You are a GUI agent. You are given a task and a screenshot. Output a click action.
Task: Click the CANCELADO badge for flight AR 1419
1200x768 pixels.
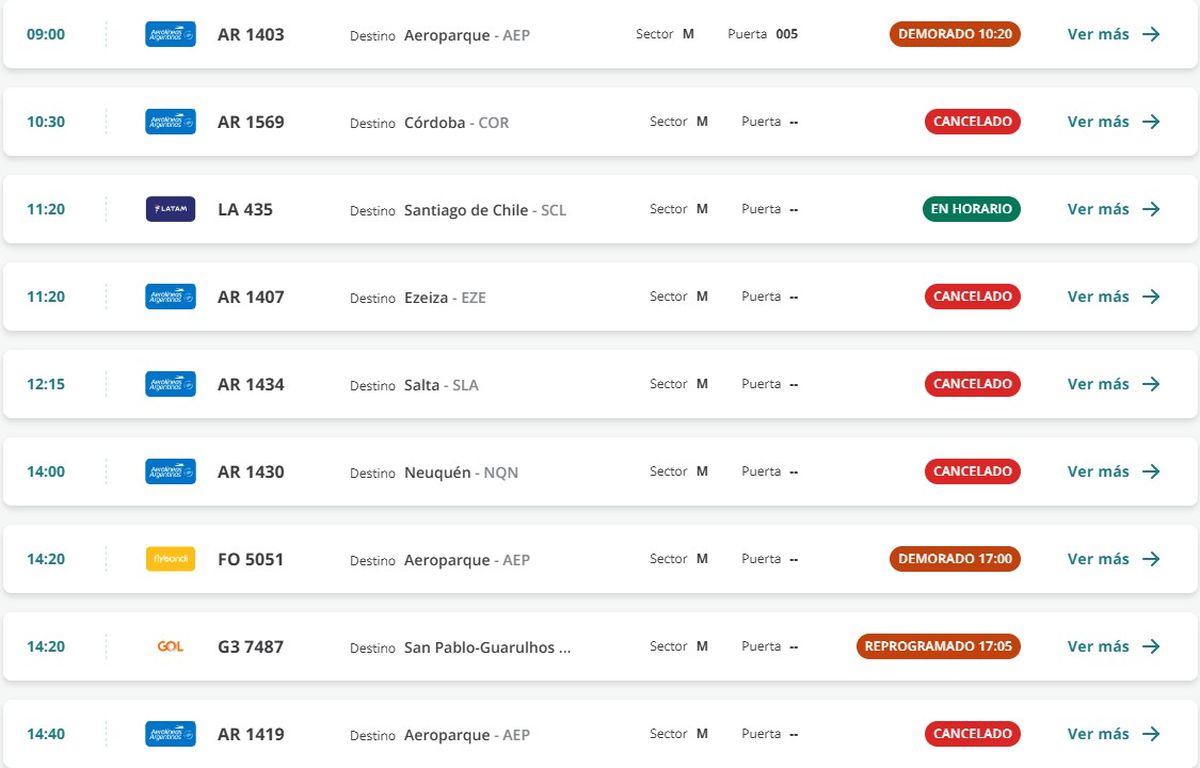click(x=972, y=734)
